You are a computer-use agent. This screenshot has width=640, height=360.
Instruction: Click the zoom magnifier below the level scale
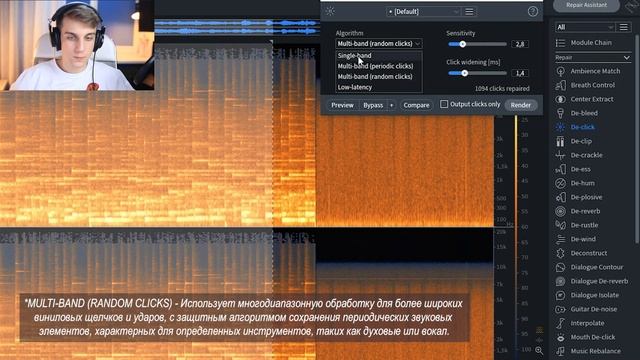point(539,351)
